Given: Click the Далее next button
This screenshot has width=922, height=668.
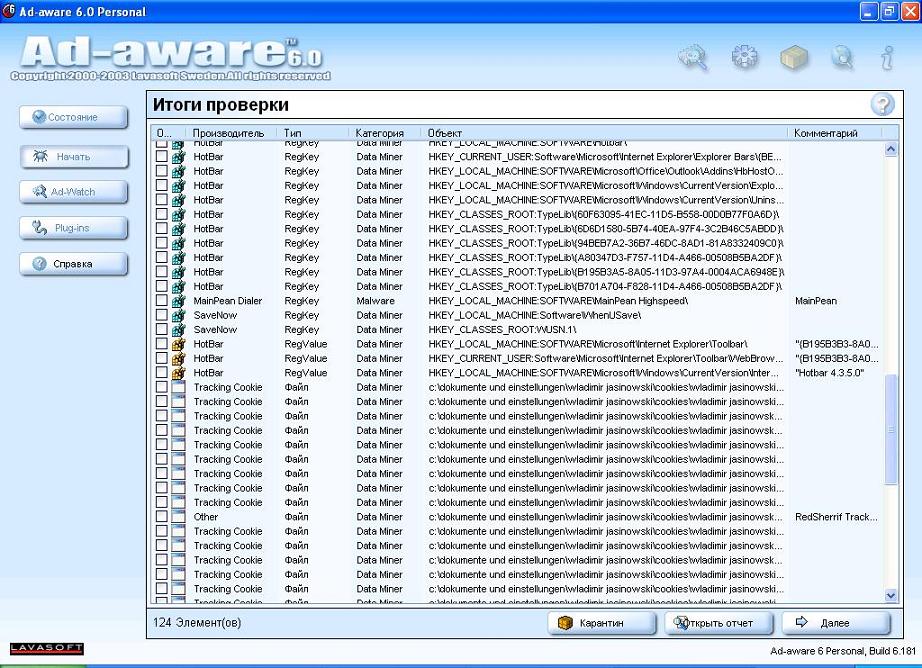Looking at the screenshot, I should (x=836, y=623).
